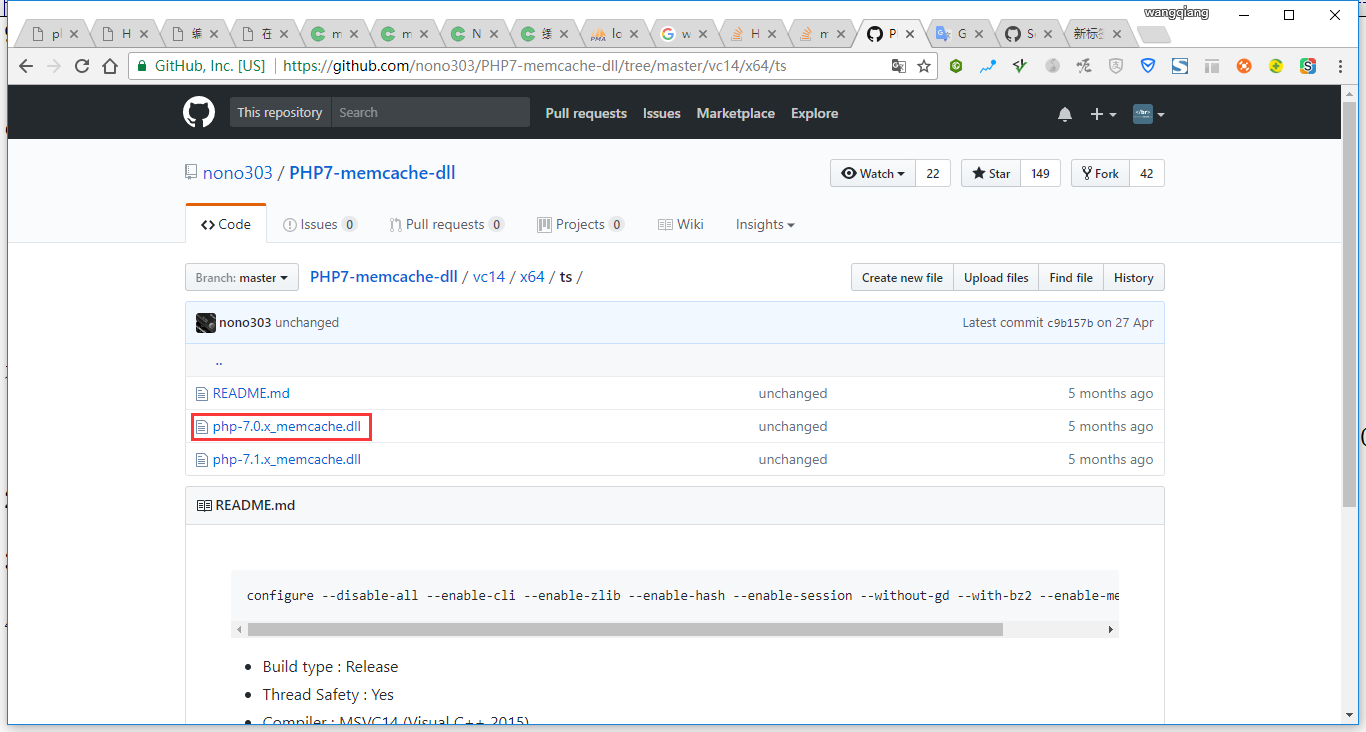
Task: Expand the Insights dropdown
Action: [765, 225]
